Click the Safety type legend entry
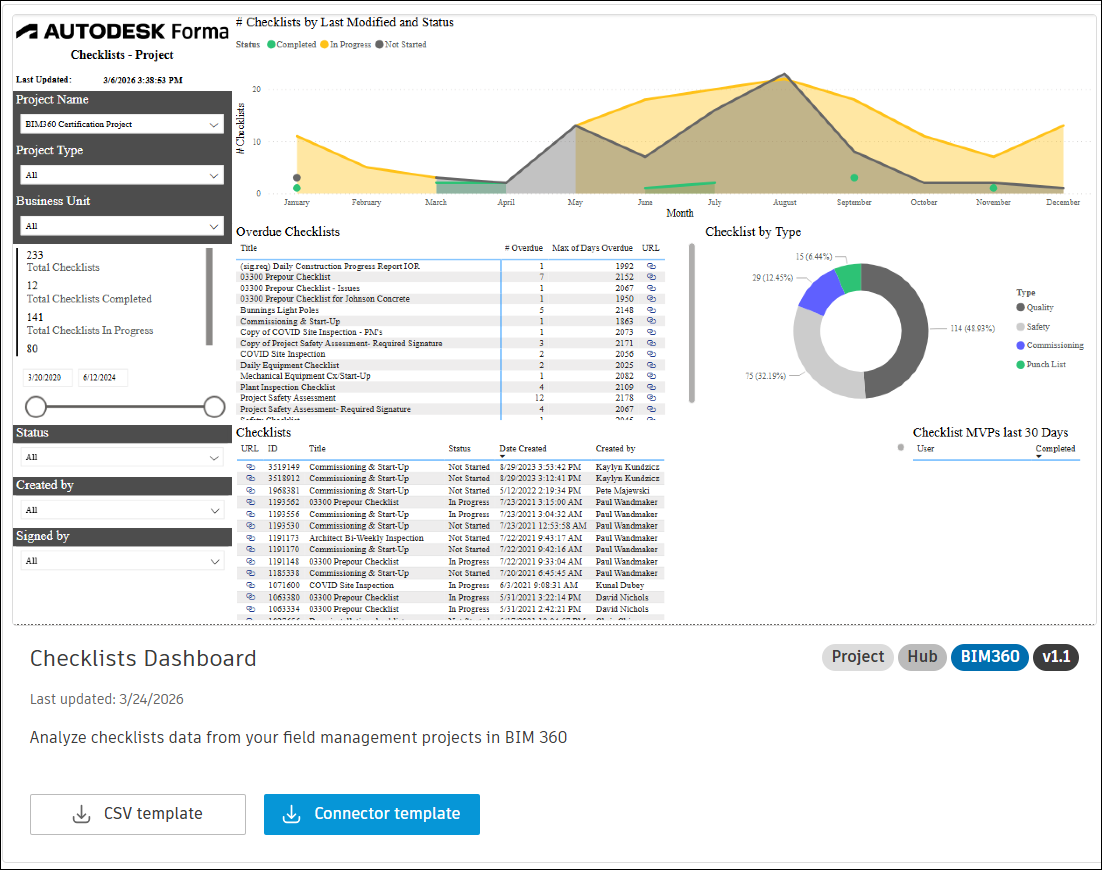This screenshot has width=1102, height=870. (1033, 327)
